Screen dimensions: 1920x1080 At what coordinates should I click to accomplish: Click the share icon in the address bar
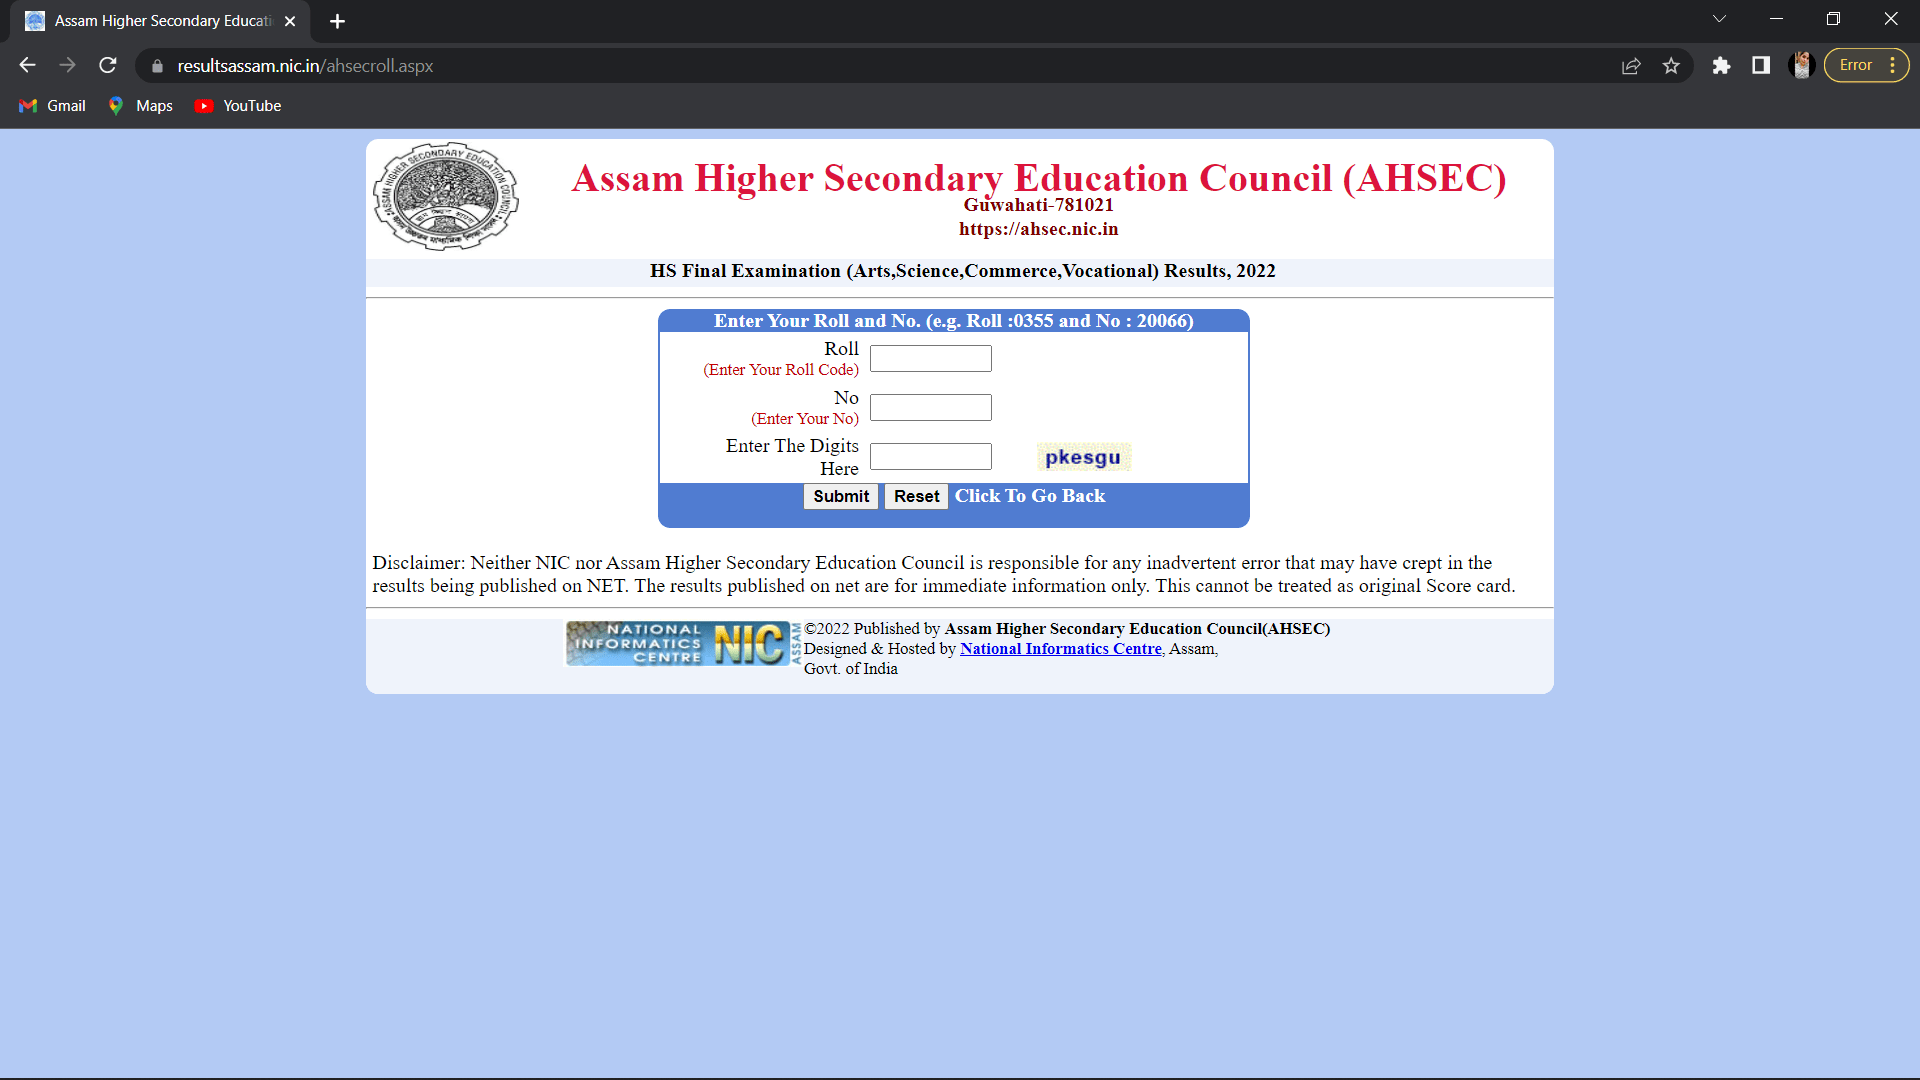(1631, 65)
